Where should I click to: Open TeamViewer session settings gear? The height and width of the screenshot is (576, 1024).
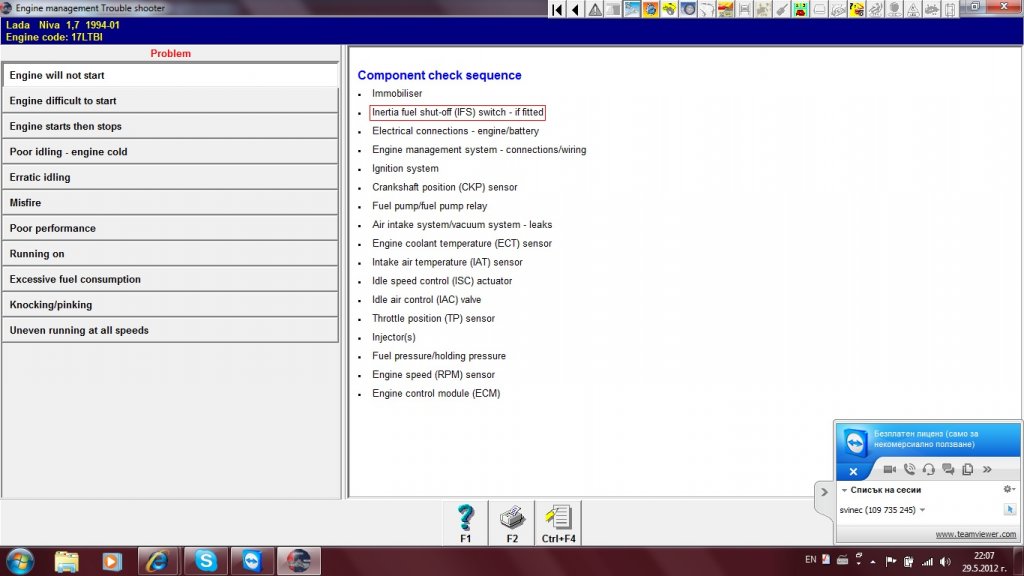(x=1009, y=489)
